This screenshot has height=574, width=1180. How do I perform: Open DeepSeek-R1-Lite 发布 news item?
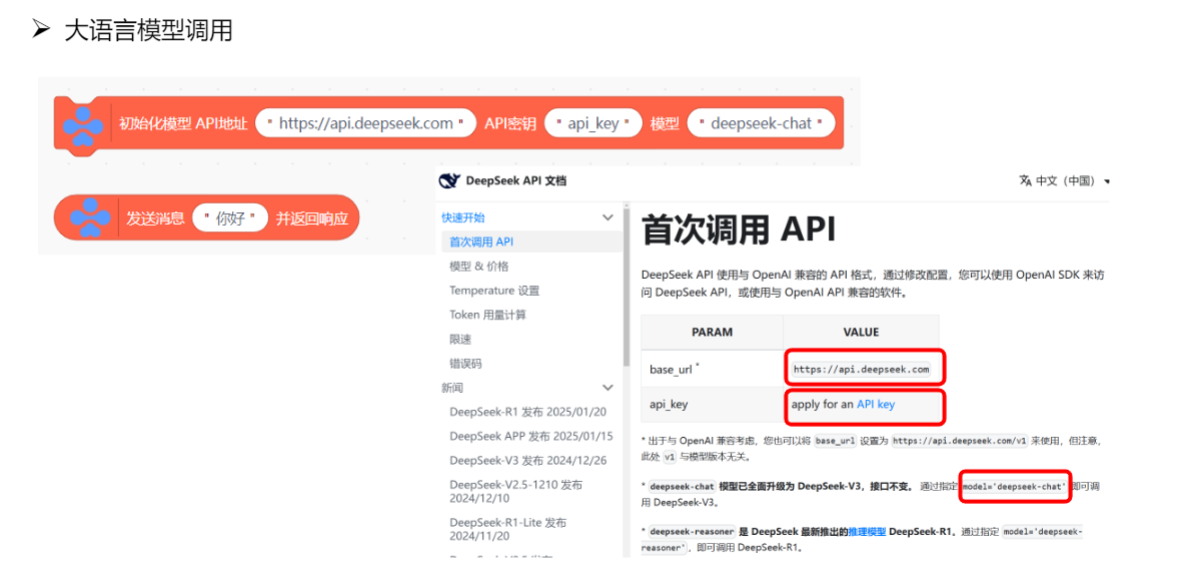(x=508, y=529)
